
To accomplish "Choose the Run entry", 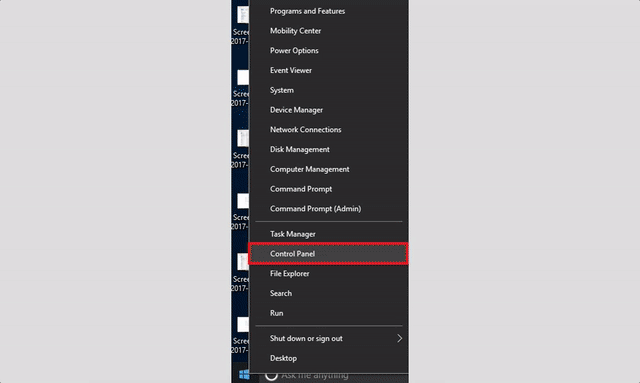I will (x=328, y=313).
